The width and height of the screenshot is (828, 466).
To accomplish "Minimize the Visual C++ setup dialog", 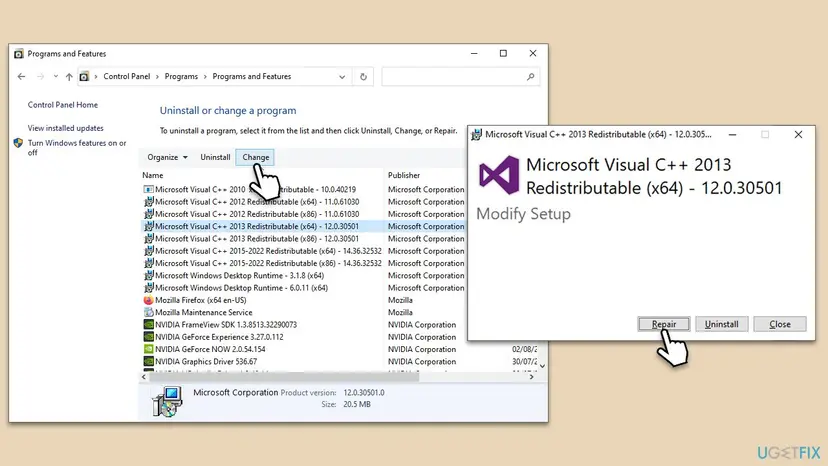I will click(732, 135).
